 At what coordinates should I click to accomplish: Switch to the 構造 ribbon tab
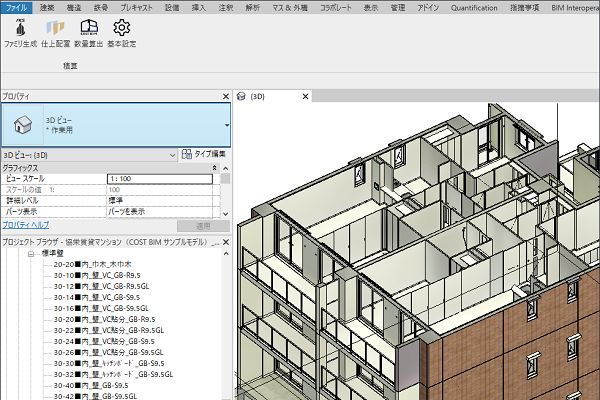(74, 8)
